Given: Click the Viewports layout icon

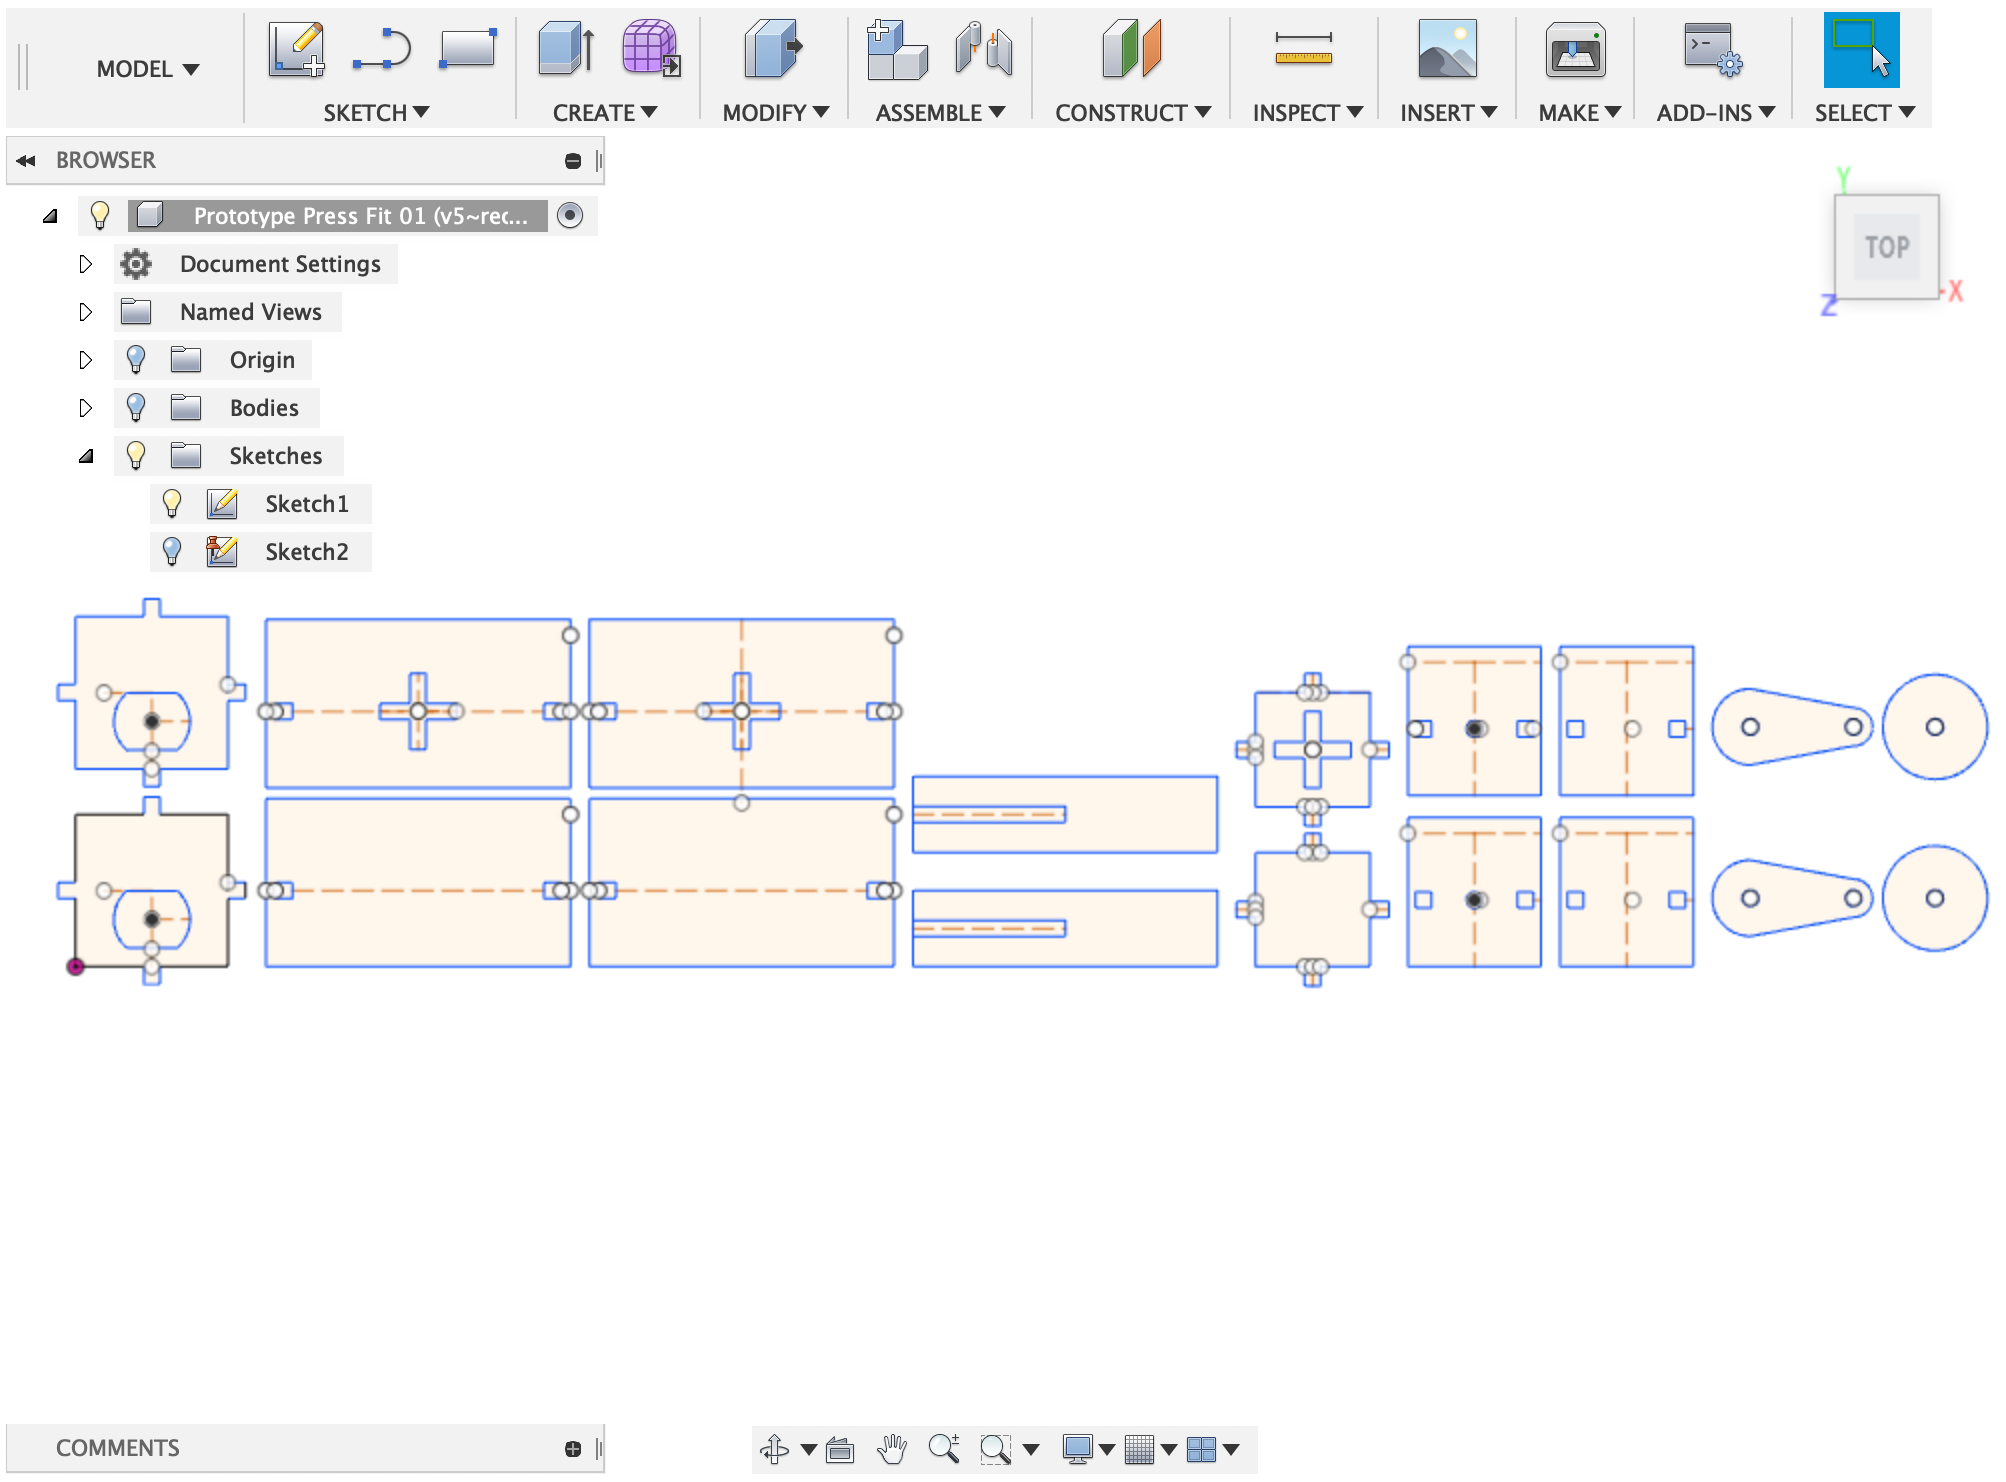Looking at the screenshot, I should 1201,1449.
